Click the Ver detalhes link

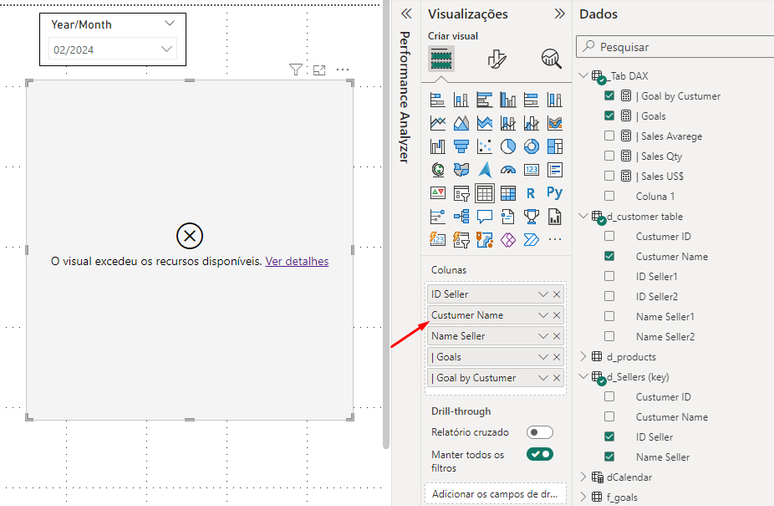pyautogui.click(x=297, y=261)
